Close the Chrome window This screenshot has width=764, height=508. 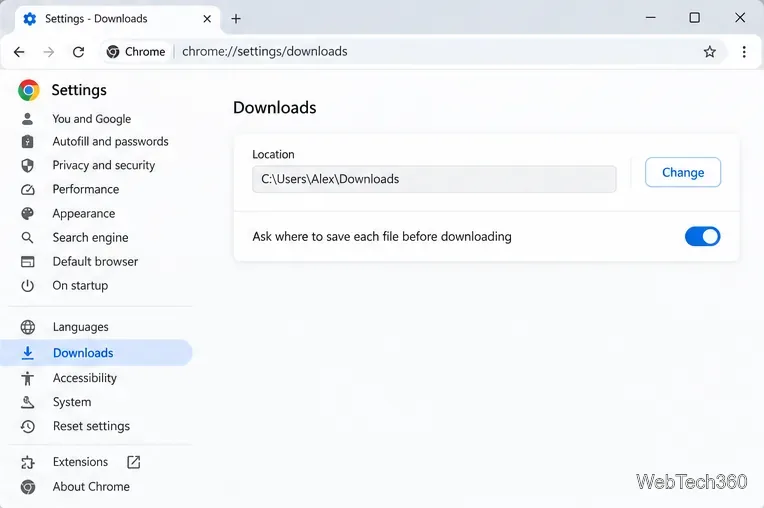(740, 18)
